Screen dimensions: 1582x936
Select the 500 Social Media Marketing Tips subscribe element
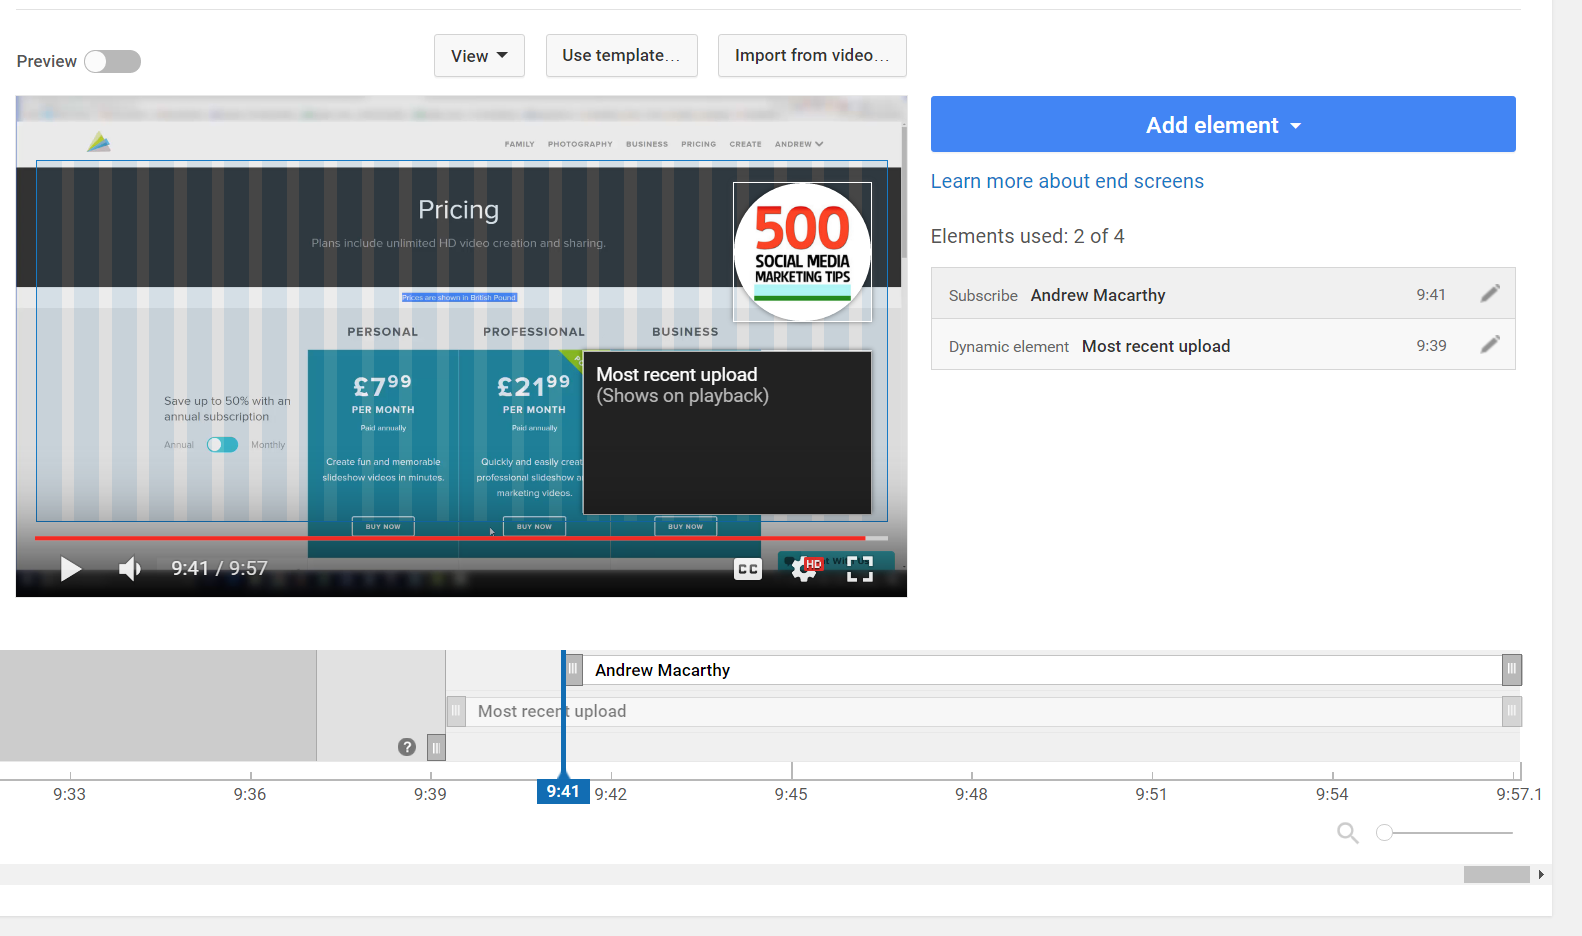pos(802,252)
